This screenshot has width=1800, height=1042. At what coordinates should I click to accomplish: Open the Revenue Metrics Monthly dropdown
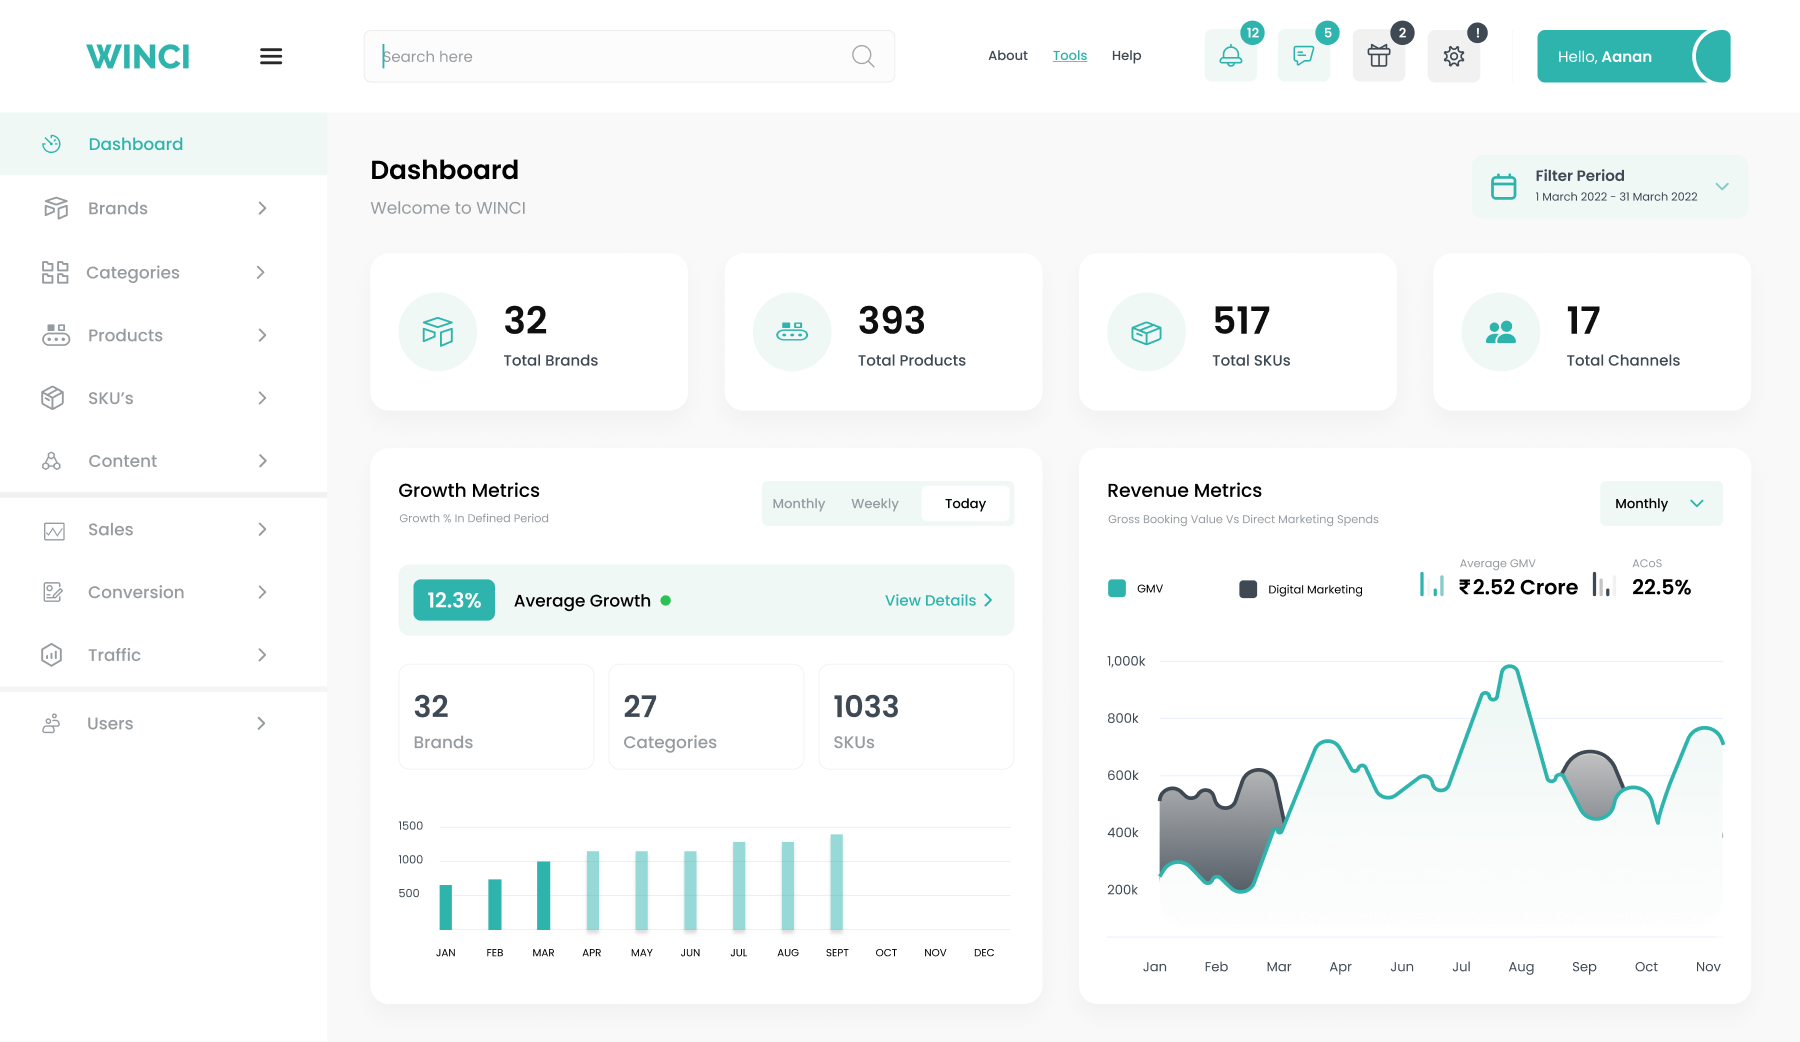pyautogui.click(x=1661, y=504)
